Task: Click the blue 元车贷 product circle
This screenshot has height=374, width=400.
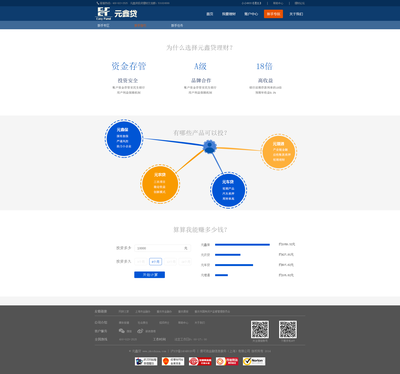Action: click(228, 190)
